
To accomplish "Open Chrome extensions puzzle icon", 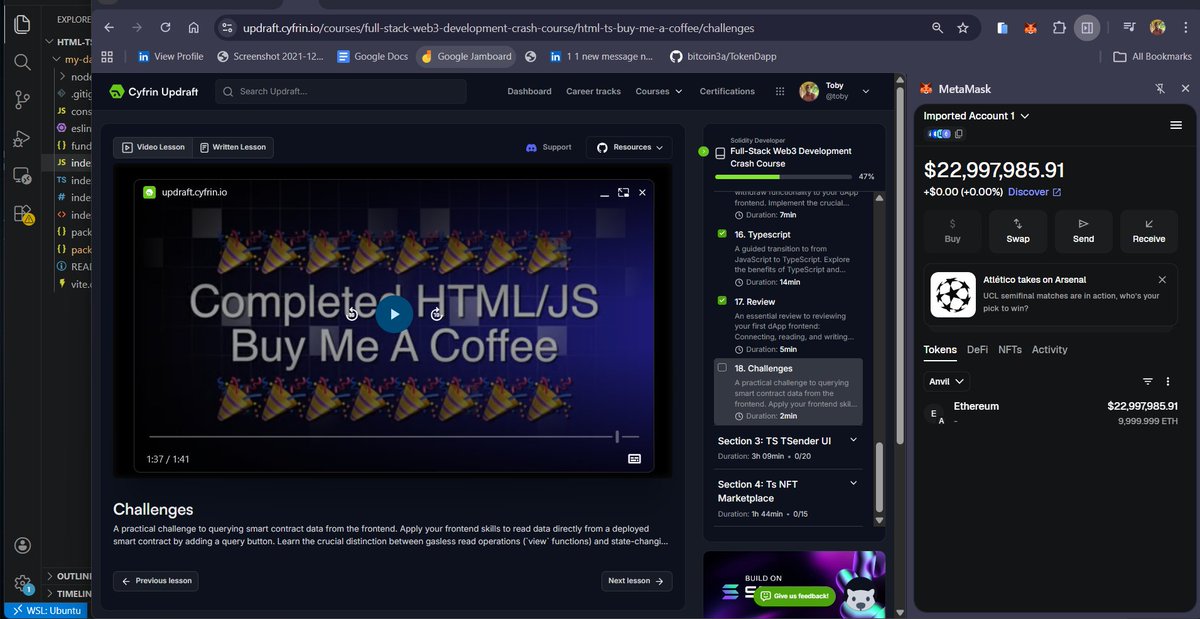I will click(x=1058, y=28).
